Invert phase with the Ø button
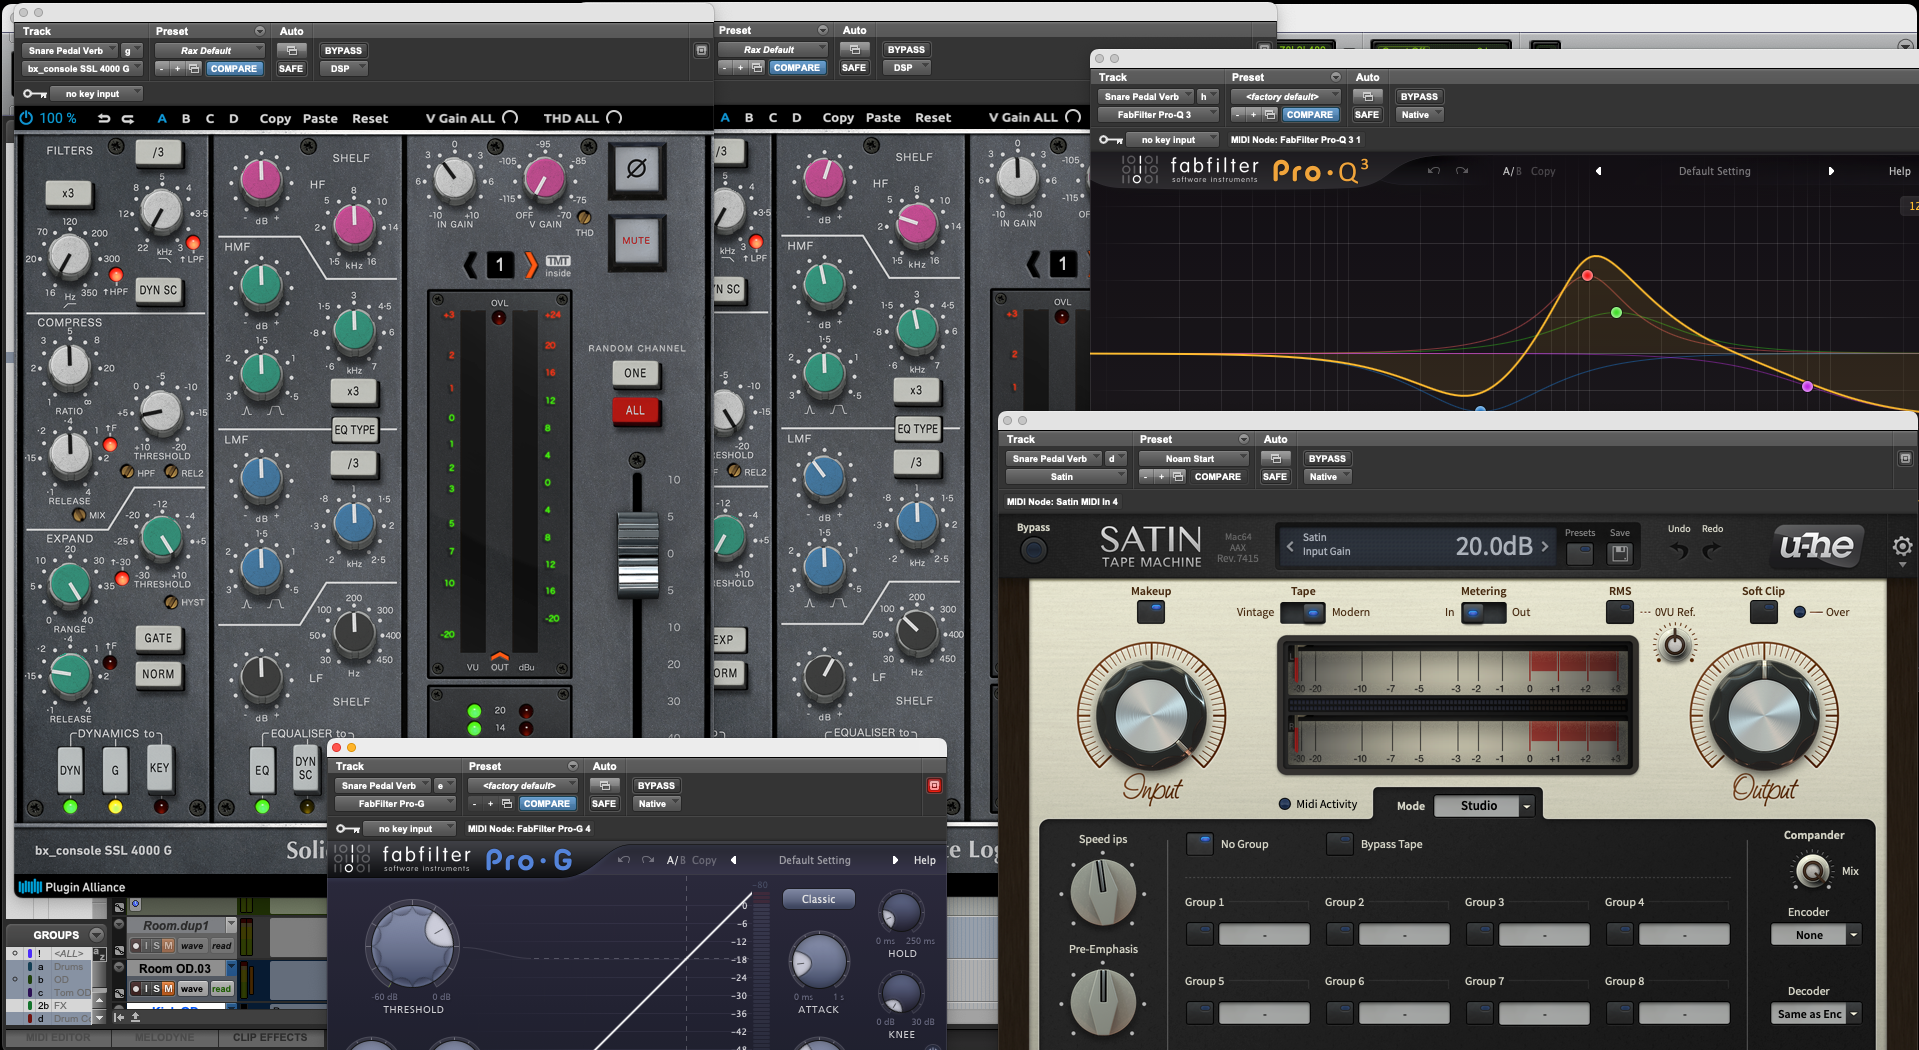The height and width of the screenshot is (1050, 1919). point(636,169)
